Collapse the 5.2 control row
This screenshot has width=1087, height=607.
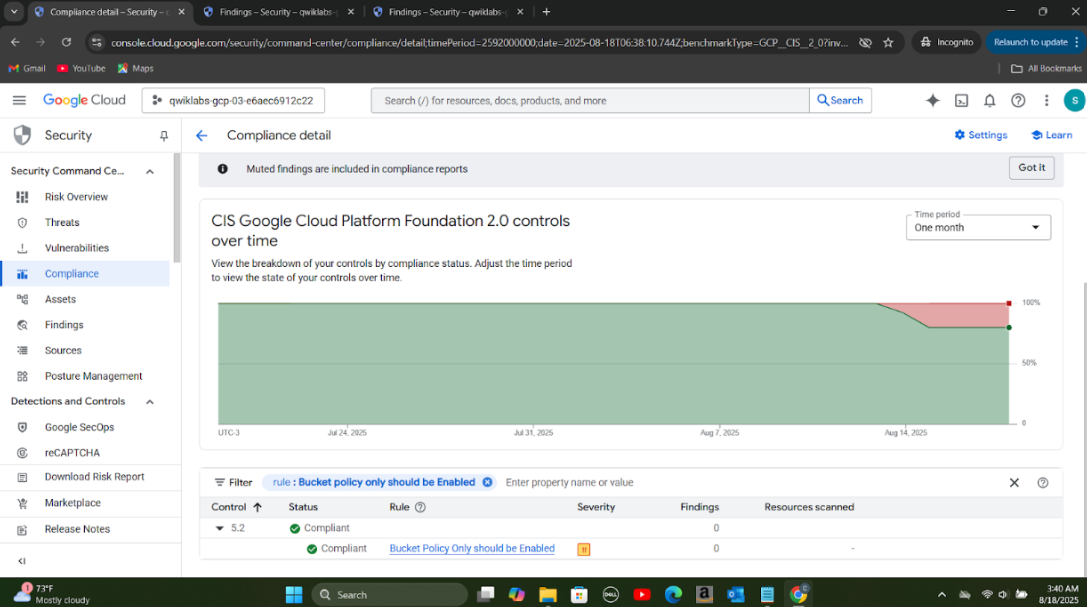pos(220,528)
